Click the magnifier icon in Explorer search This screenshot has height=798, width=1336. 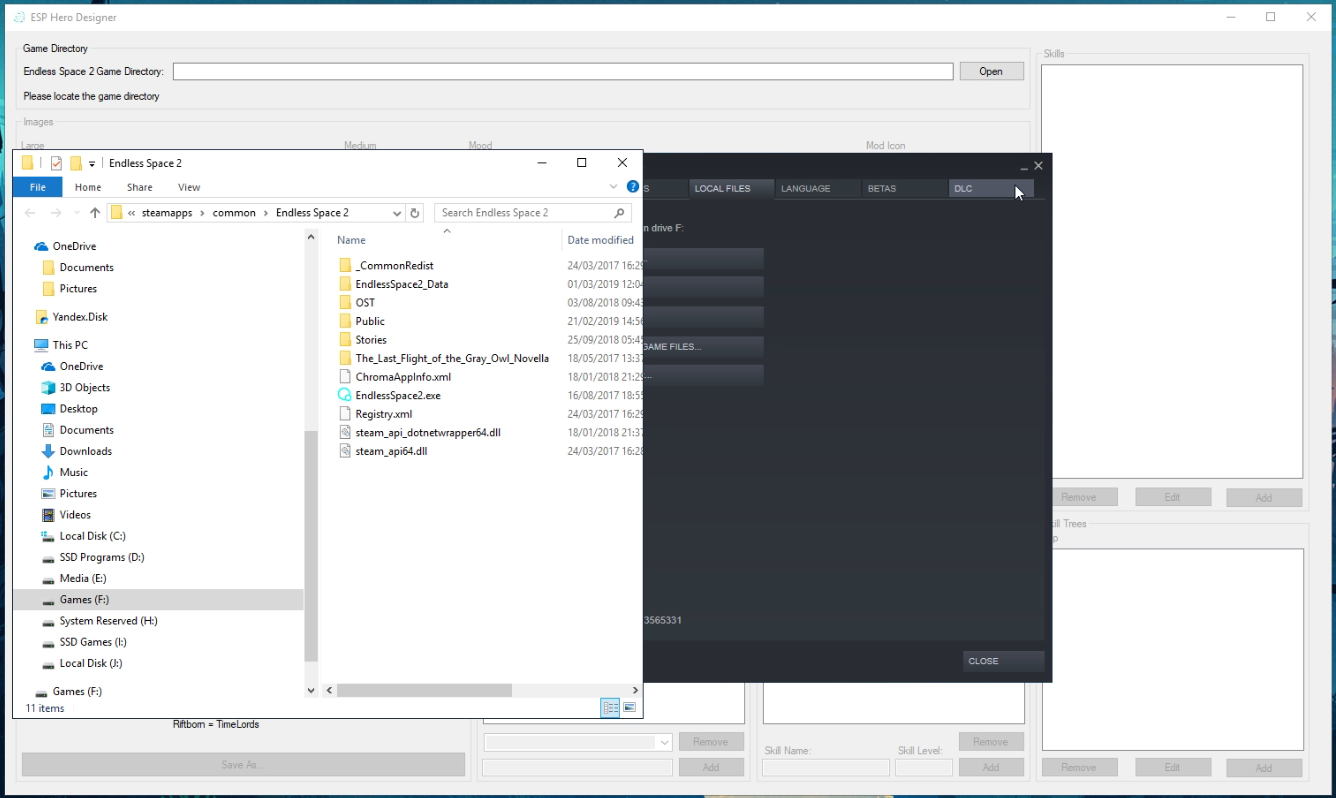click(x=620, y=213)
